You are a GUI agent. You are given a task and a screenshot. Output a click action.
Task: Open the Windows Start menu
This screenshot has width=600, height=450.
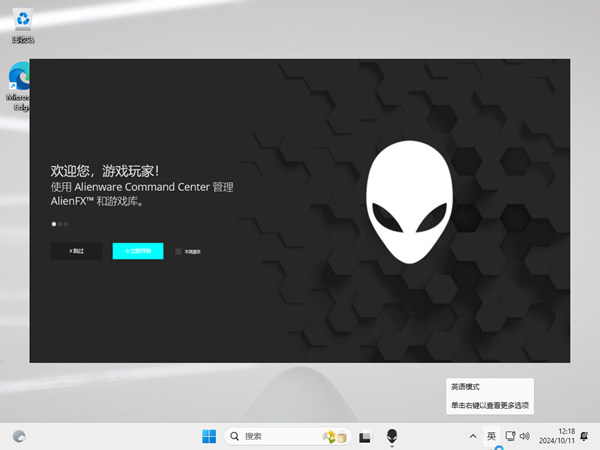pyautogui.click(x=209, y=436)
